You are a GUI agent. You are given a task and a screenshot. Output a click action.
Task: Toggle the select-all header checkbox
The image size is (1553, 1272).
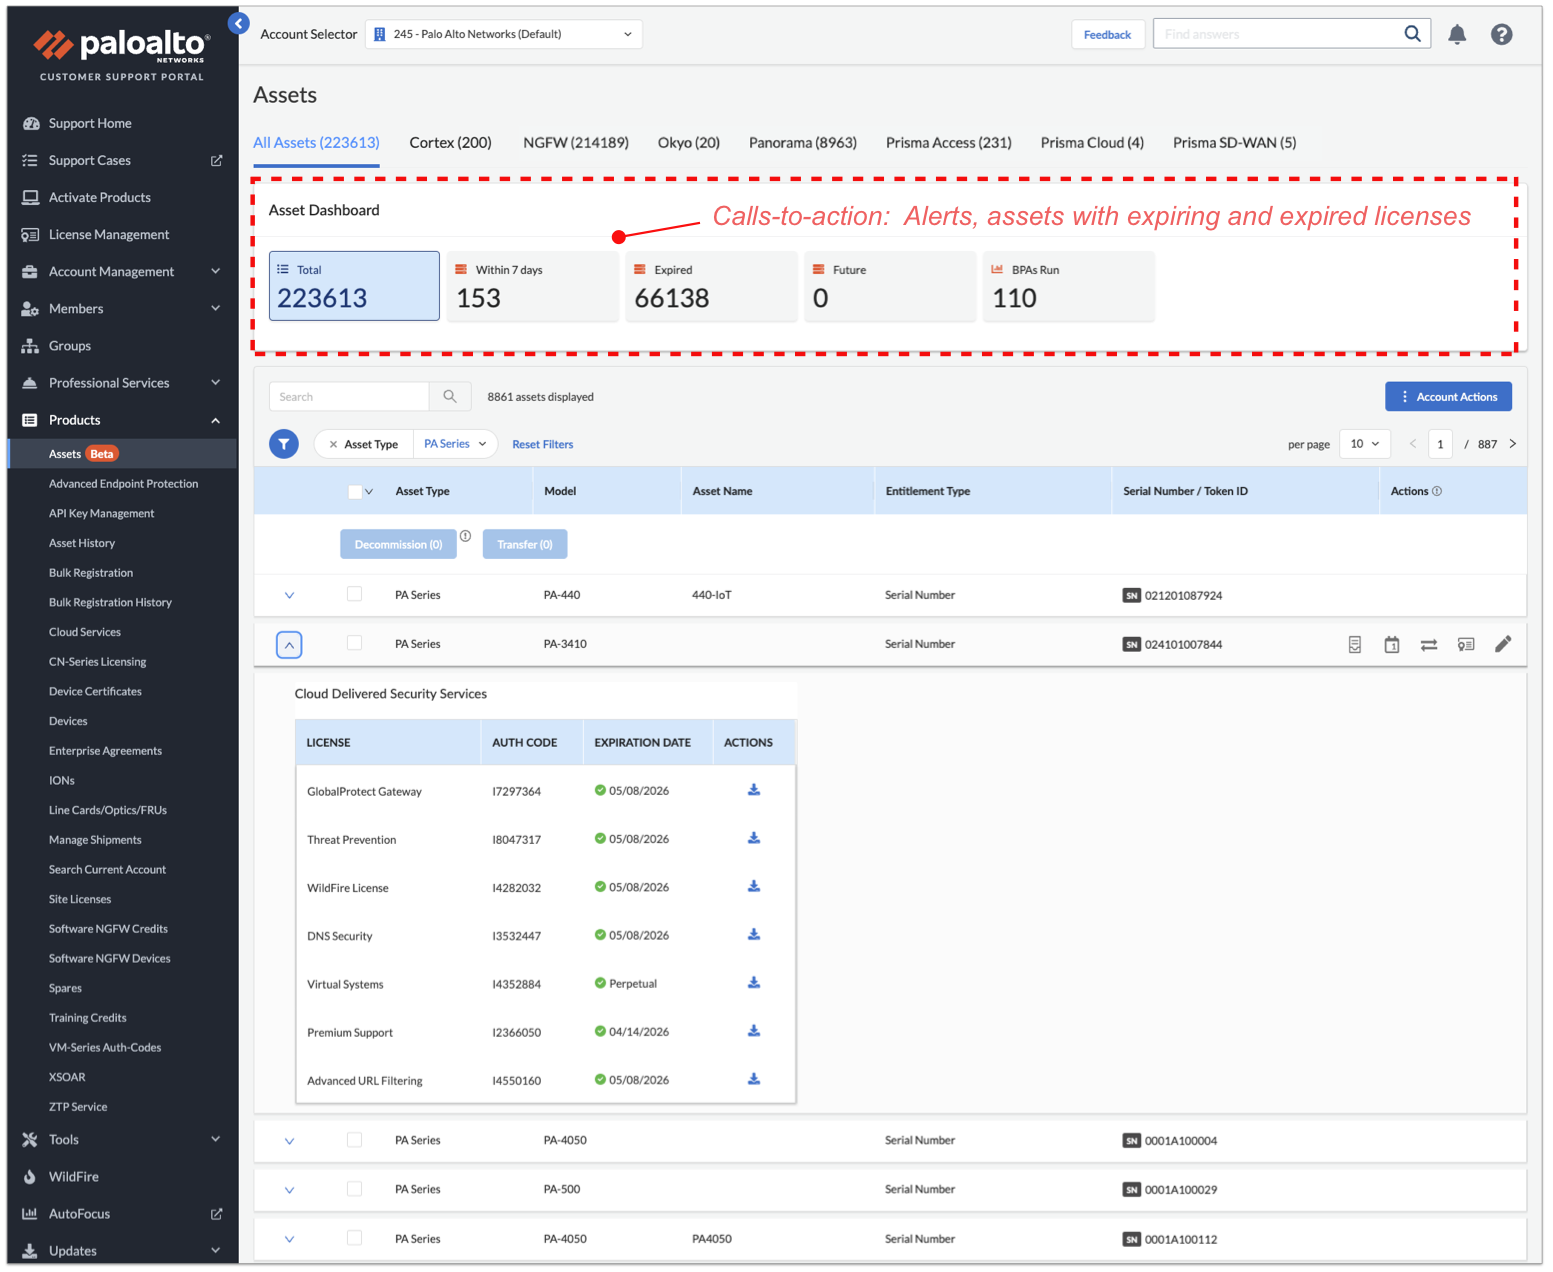tap(354, 492)
